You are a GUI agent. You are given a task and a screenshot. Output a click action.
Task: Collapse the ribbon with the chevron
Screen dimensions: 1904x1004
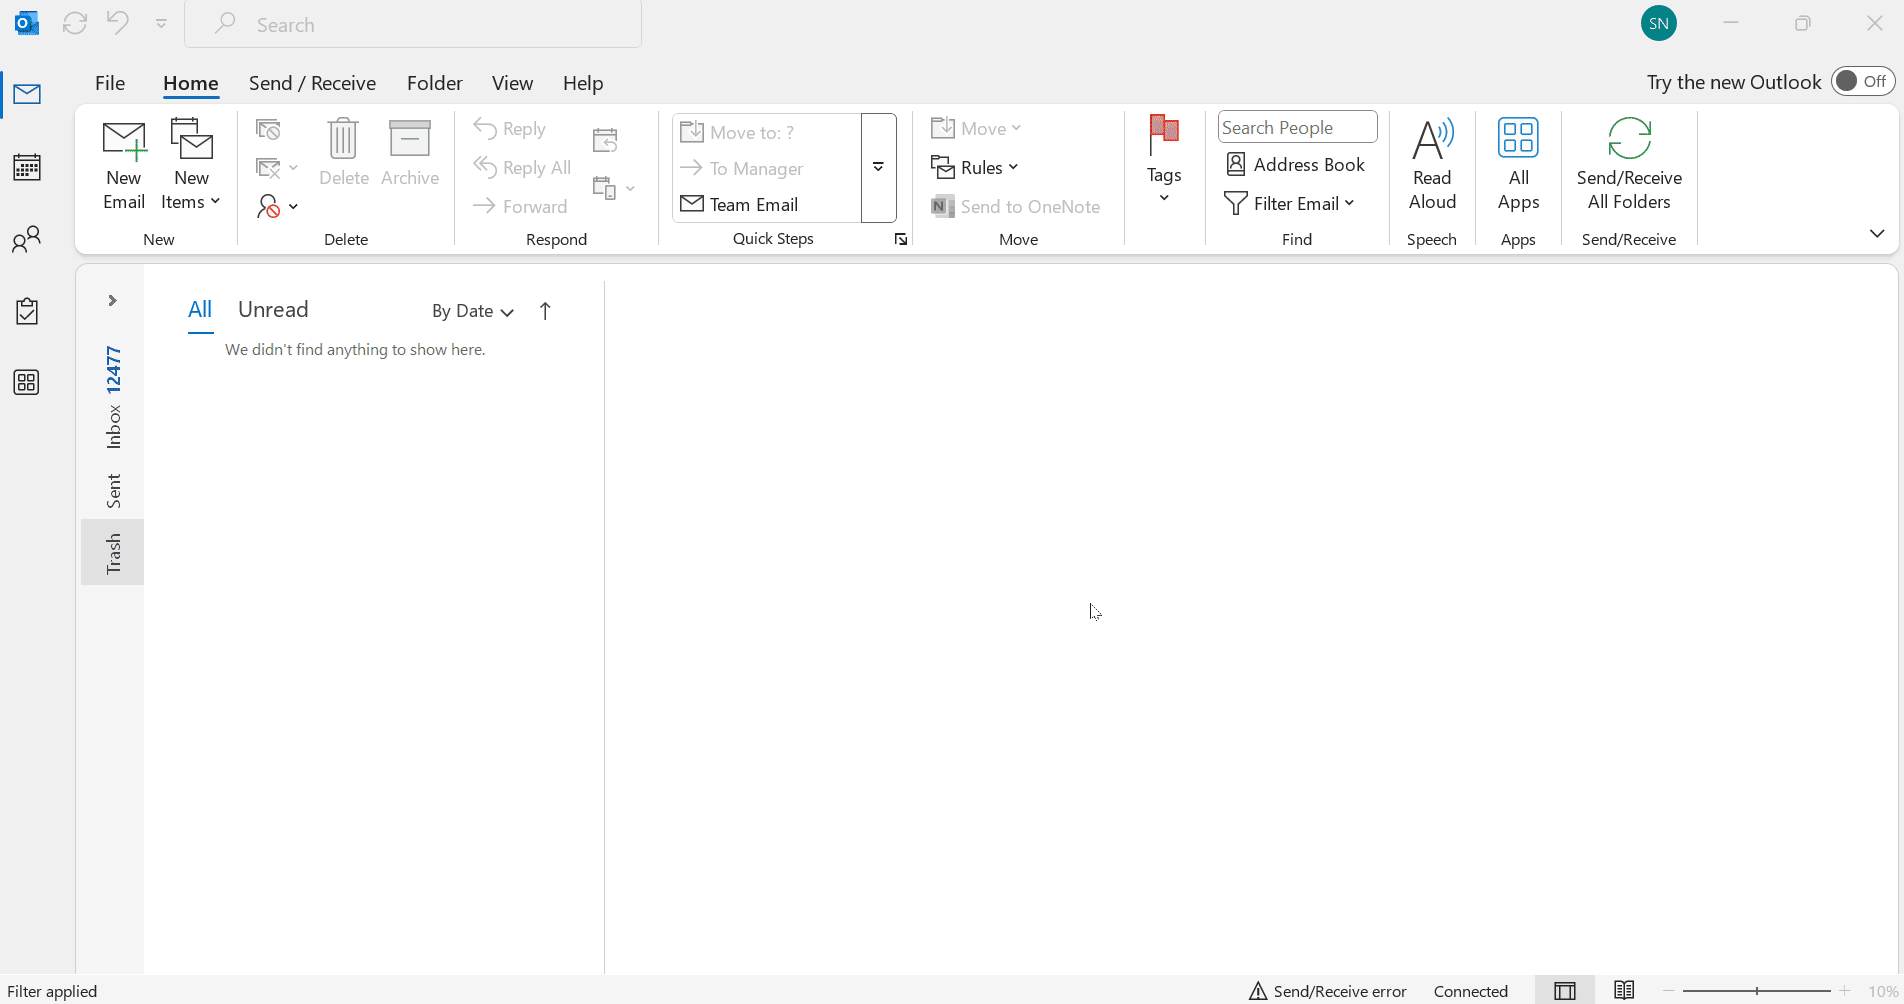point(1877,234)
